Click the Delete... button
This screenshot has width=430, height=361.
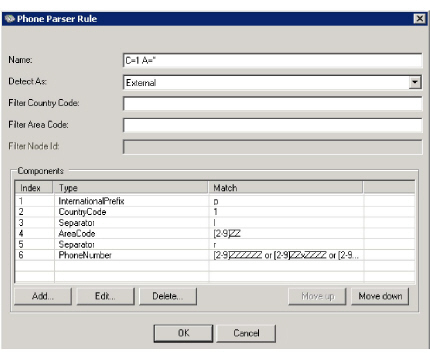point(168,296)
